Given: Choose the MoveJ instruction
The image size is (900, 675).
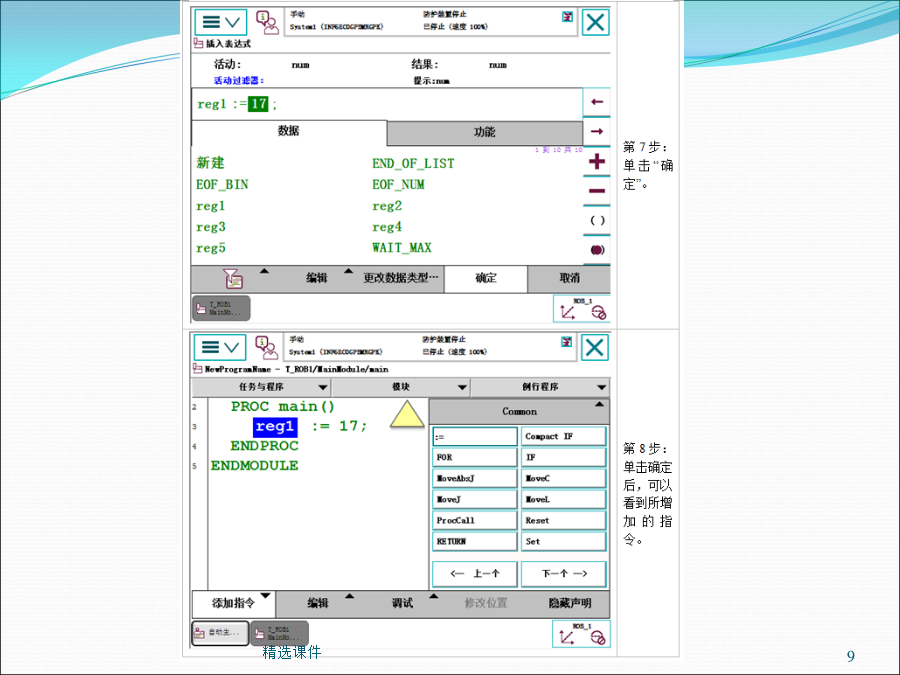Looking at the screenshot, I should [475, 500].
